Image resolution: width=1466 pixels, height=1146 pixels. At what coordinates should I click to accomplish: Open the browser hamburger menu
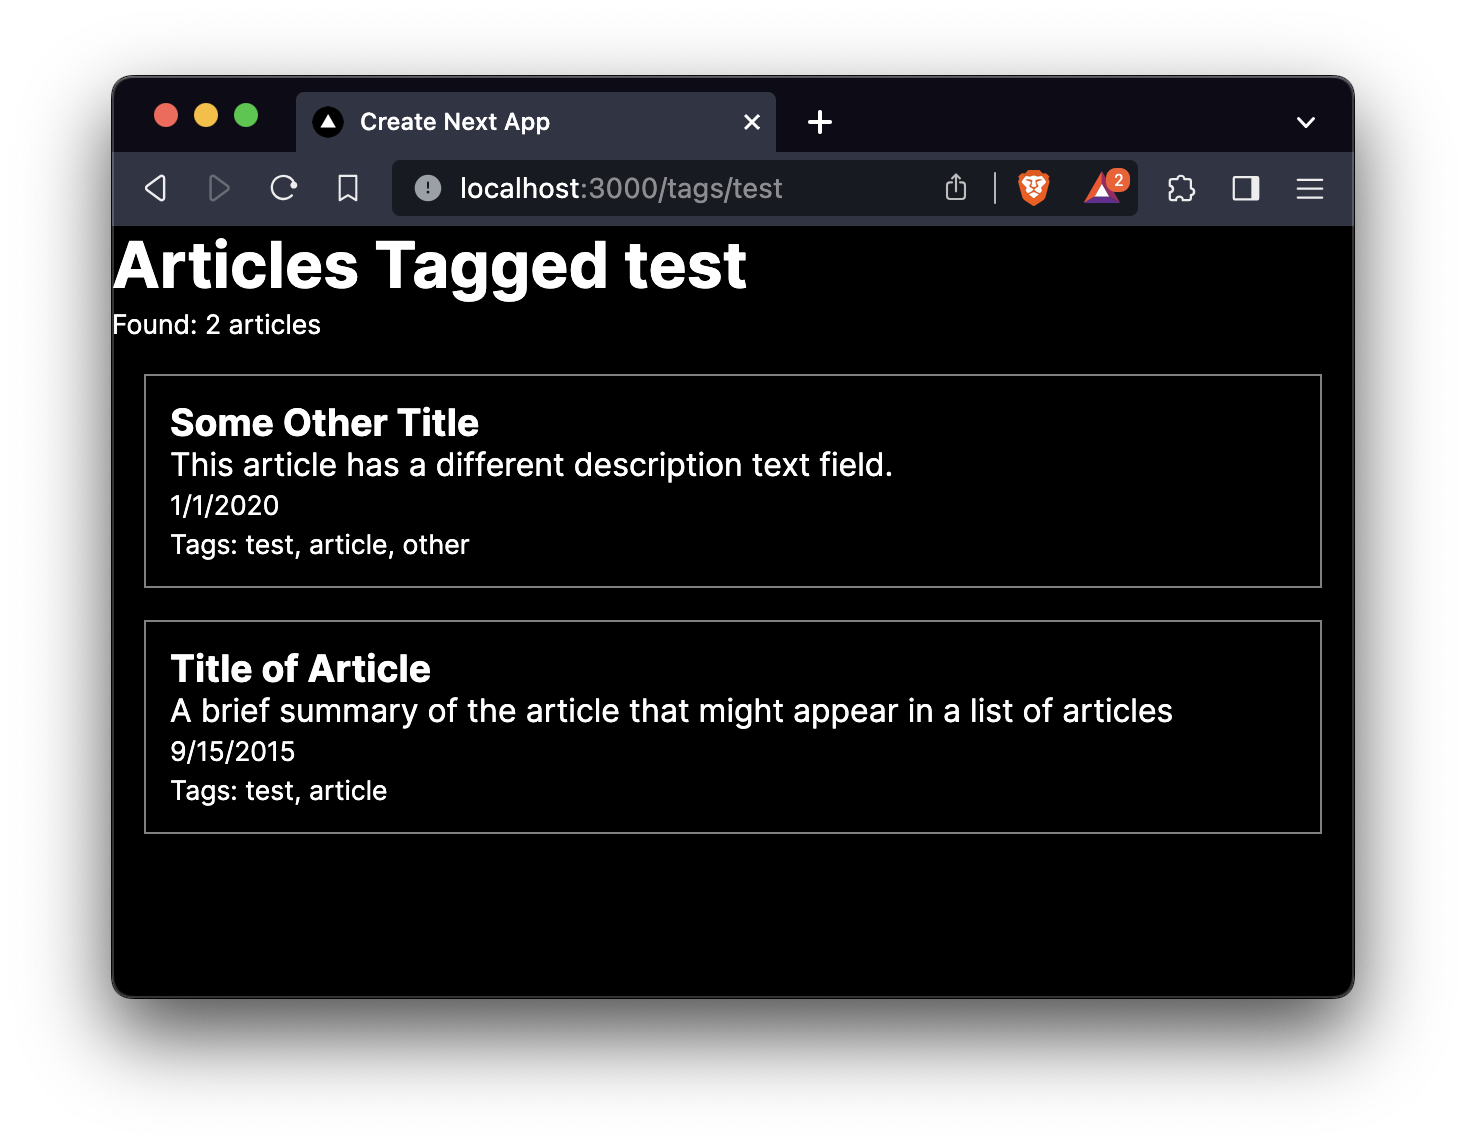pyautogui.click(x=1310, y=188)
